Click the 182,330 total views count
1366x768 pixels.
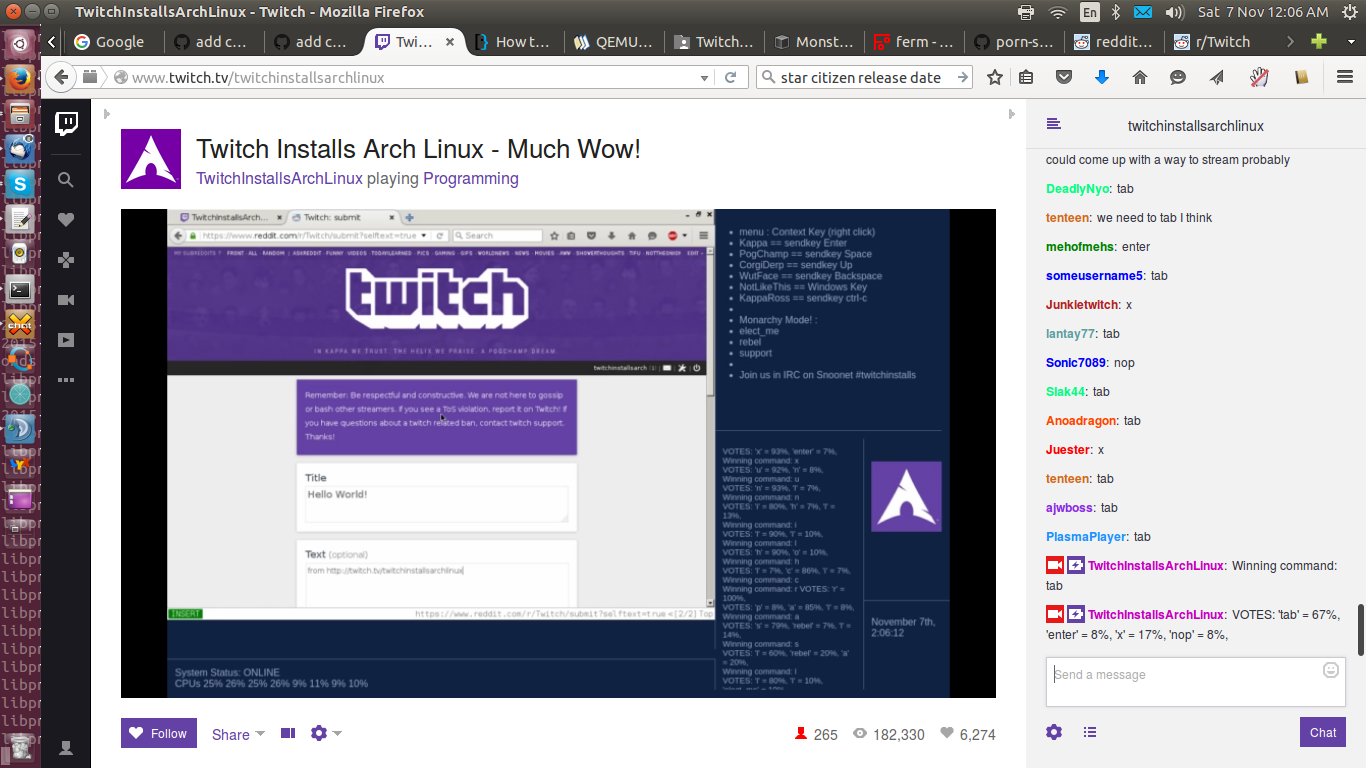point(889,734)
